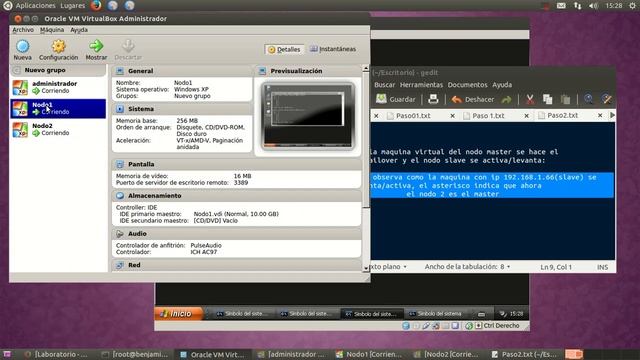Open the tab width dropdown in gedit

467,267
